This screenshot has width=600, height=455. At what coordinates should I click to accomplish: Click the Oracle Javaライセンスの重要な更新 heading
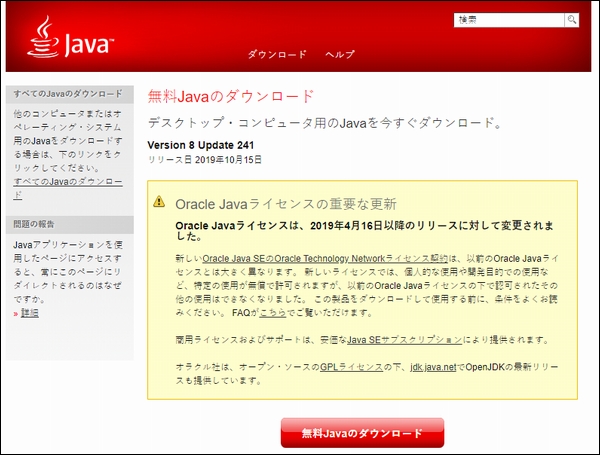286,204
